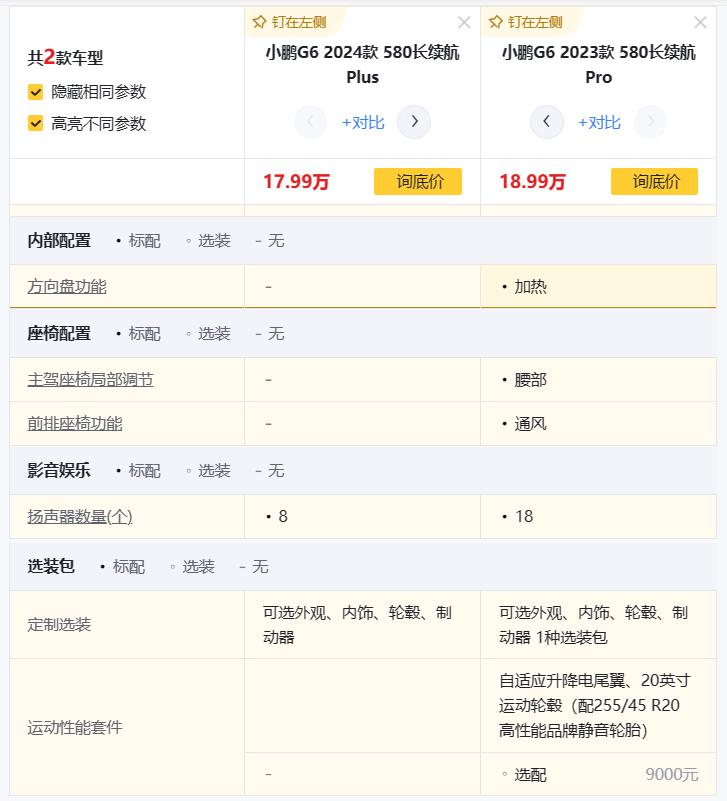727x801 pixels.
Task: Open the 前排座椅功能 parameter link
Action: pos(75,423)
